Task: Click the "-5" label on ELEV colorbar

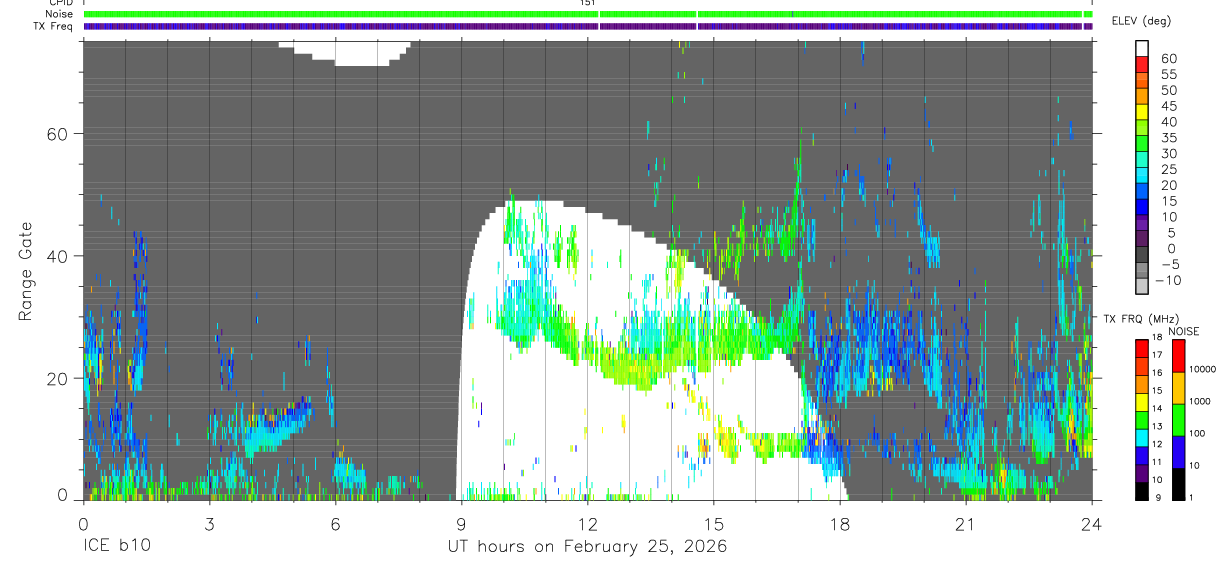Action: pyautogui.click(x=1171, y=264)
